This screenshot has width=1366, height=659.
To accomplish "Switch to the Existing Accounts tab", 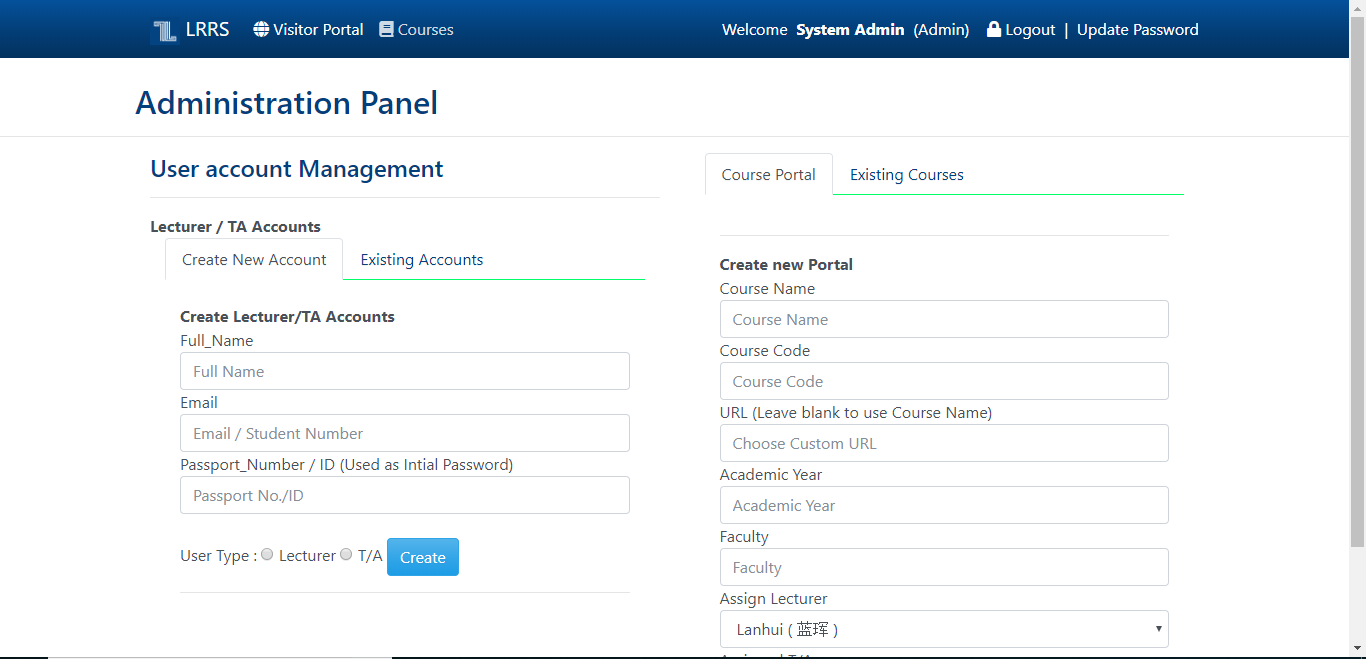I will click(421, 260).
